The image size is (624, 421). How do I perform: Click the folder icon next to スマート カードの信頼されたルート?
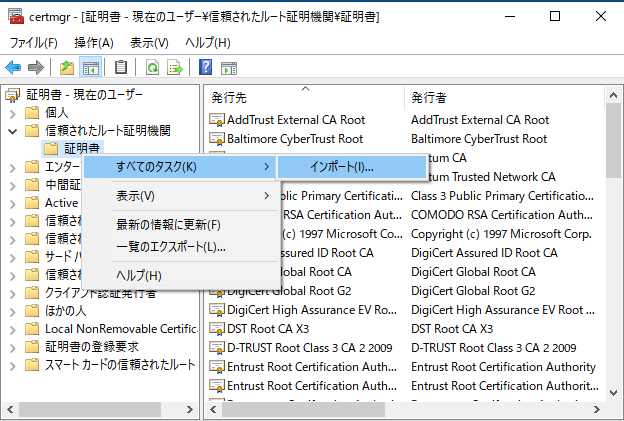tap(32, 364)
